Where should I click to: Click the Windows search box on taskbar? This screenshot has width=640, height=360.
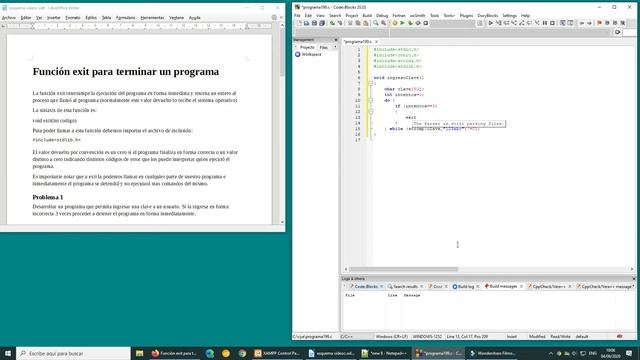tap(73, 353)
